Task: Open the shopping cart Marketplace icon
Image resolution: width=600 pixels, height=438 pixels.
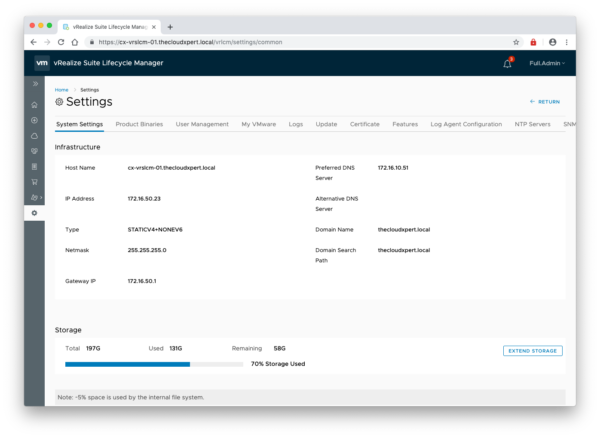Action: coord(35,182)
